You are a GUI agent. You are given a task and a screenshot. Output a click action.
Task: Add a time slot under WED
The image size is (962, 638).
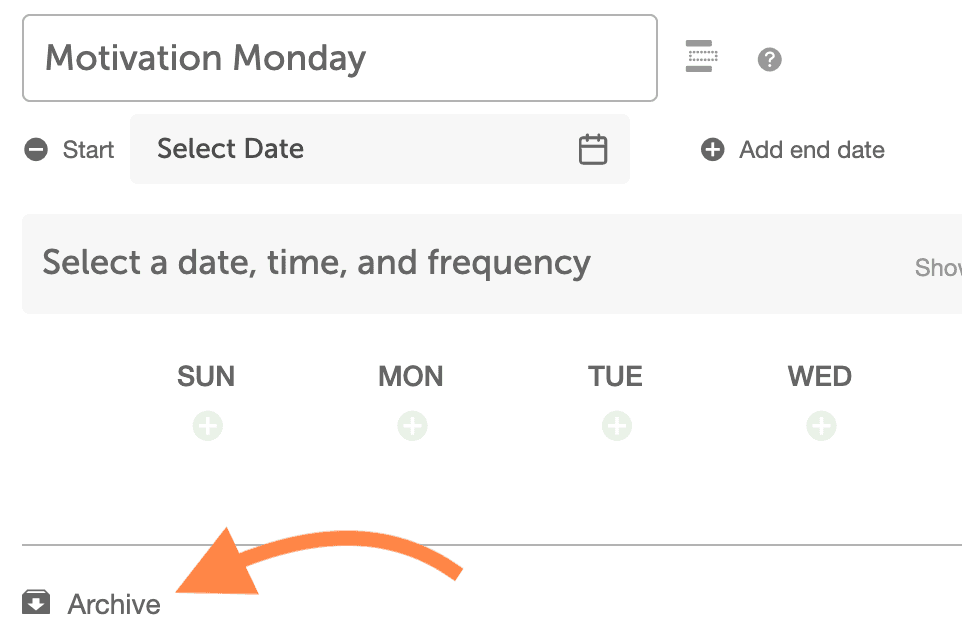click(821, 426)
